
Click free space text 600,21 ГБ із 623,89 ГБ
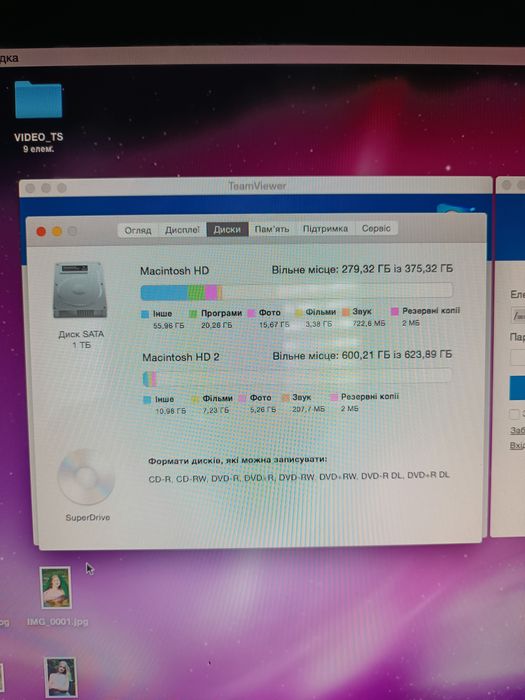396,355
